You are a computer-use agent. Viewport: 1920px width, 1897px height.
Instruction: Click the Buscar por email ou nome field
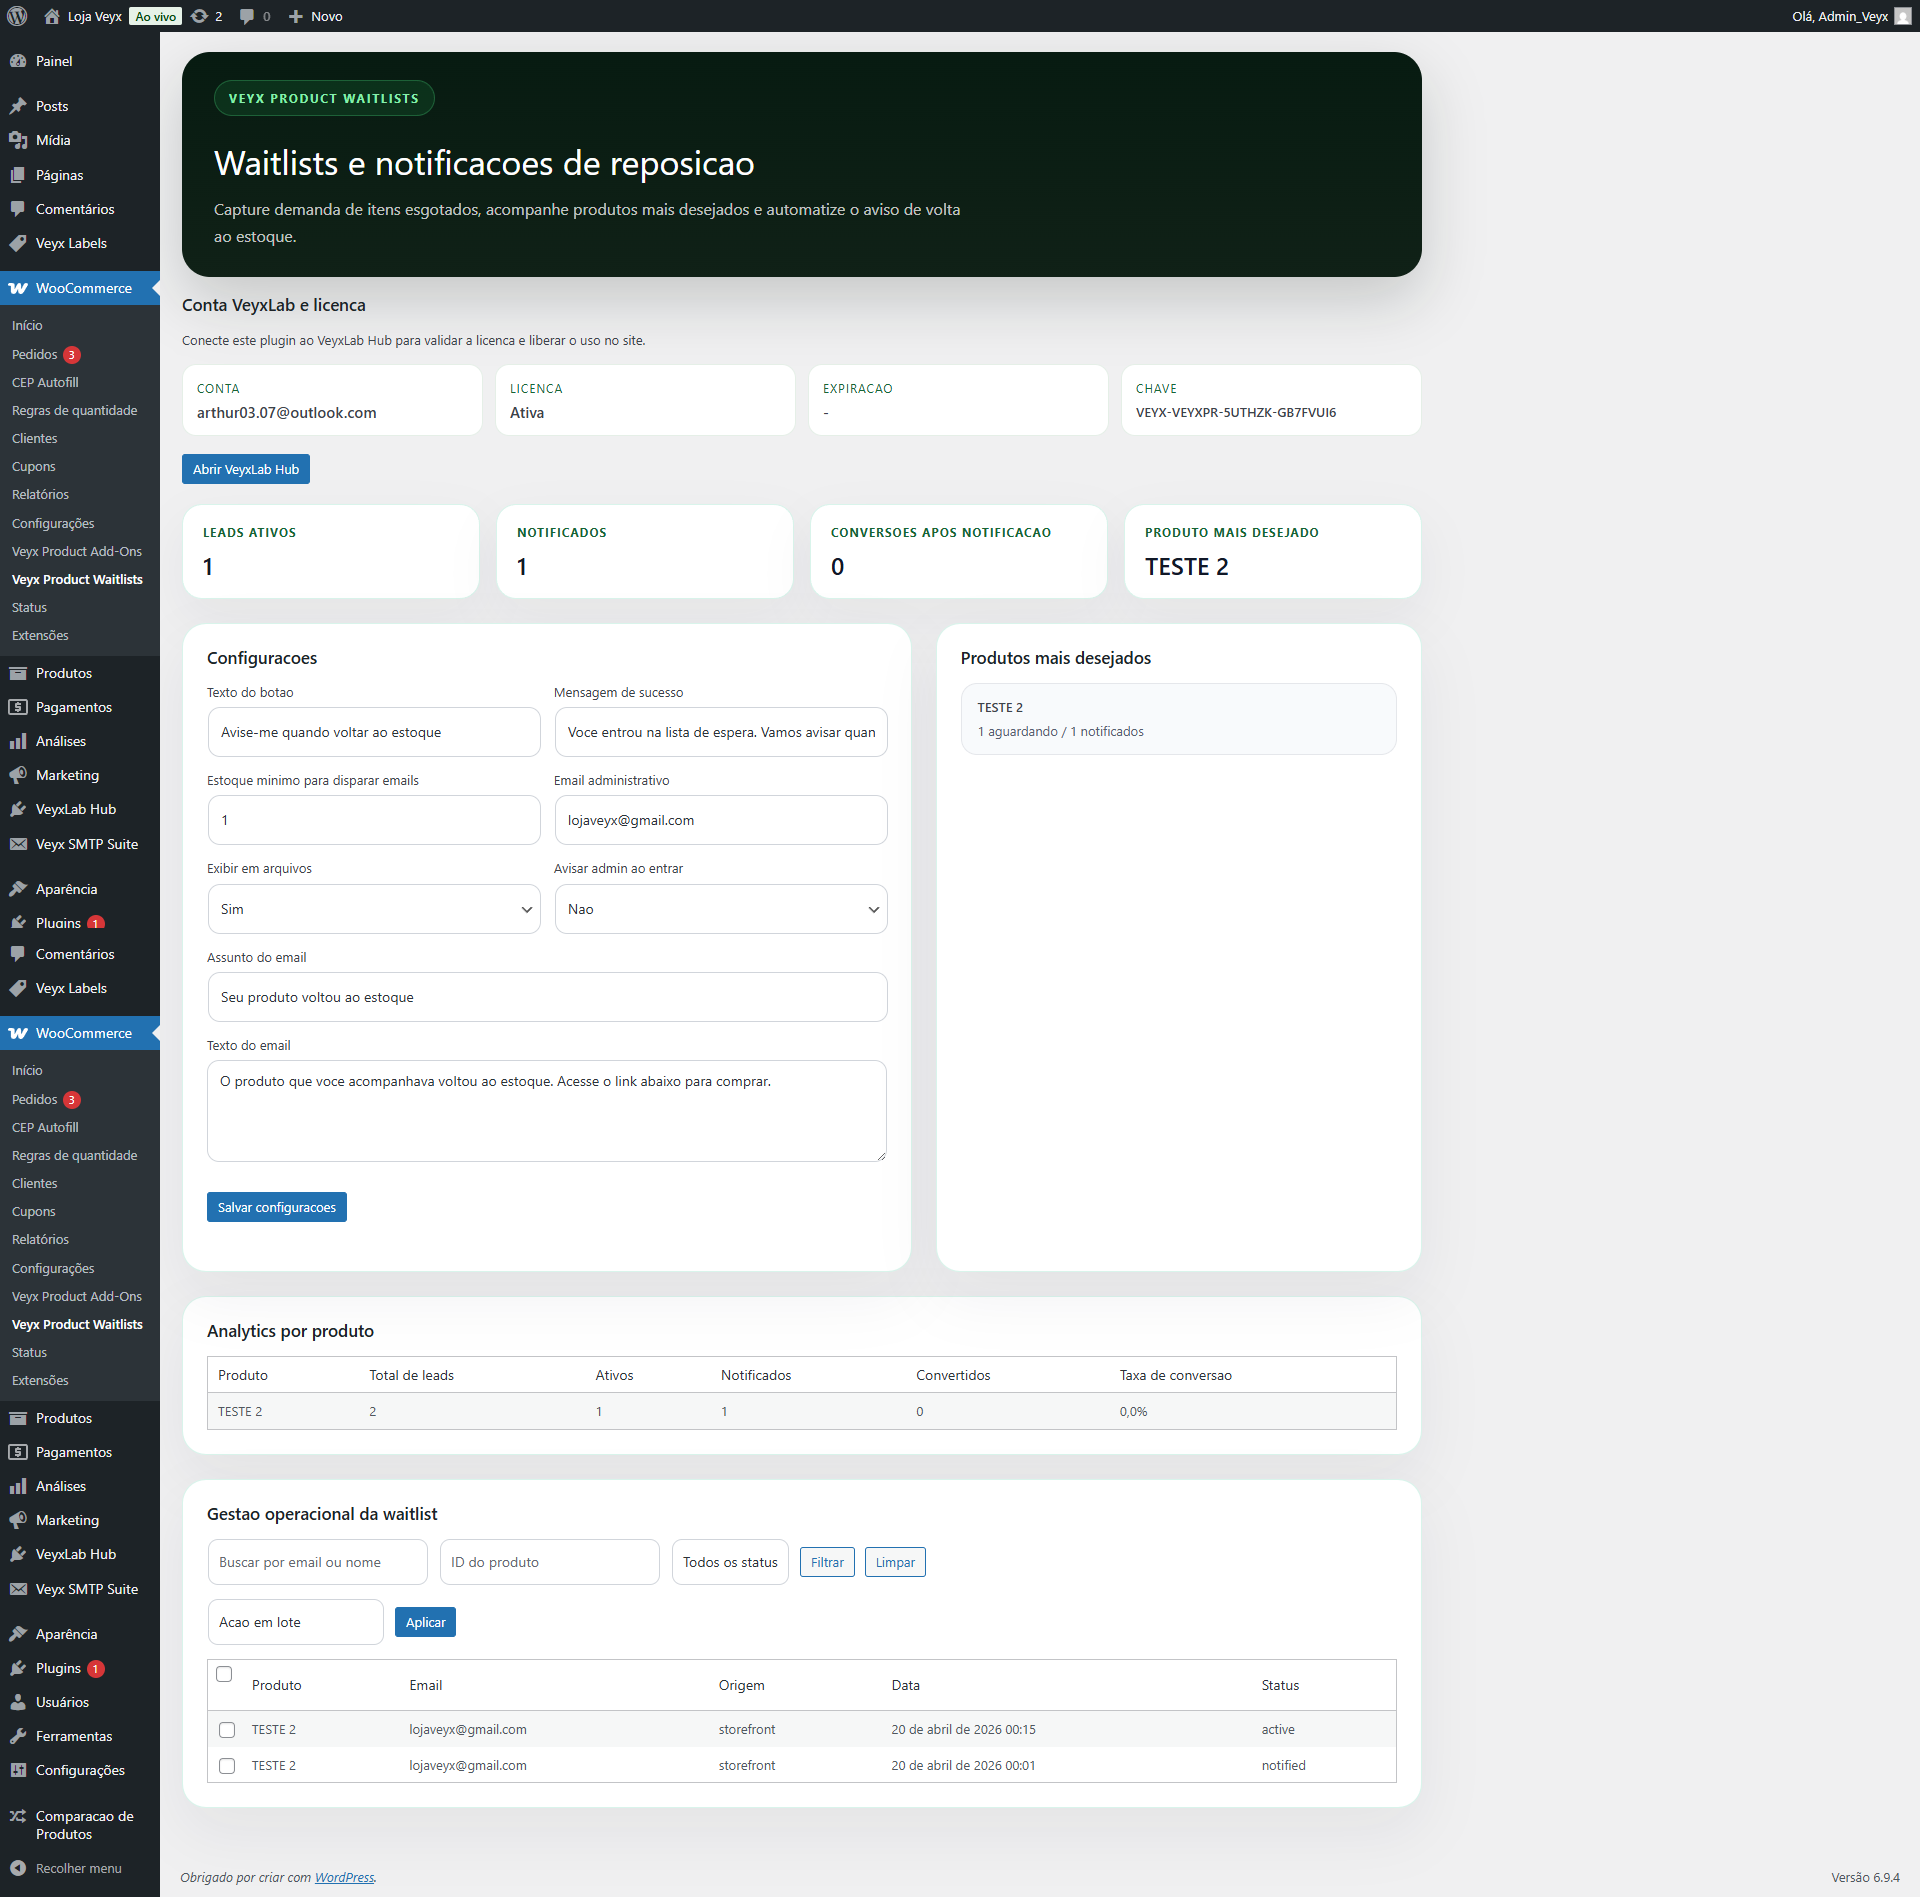tap(317, 1561)
